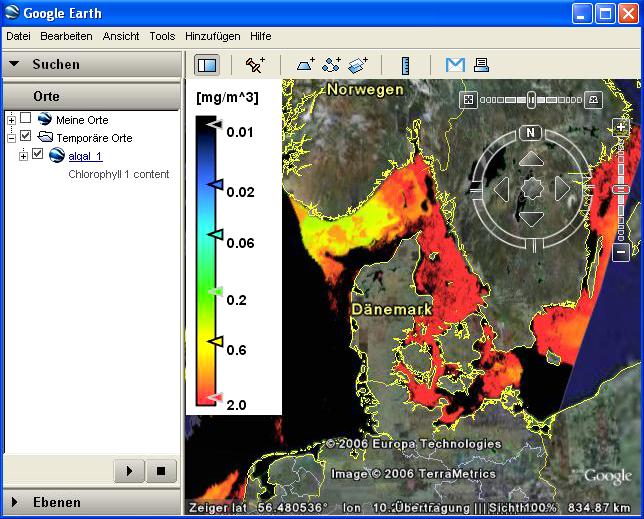Open the email view icon
The width and height of the screenshot is (644, 519).
tap(455, 65)
